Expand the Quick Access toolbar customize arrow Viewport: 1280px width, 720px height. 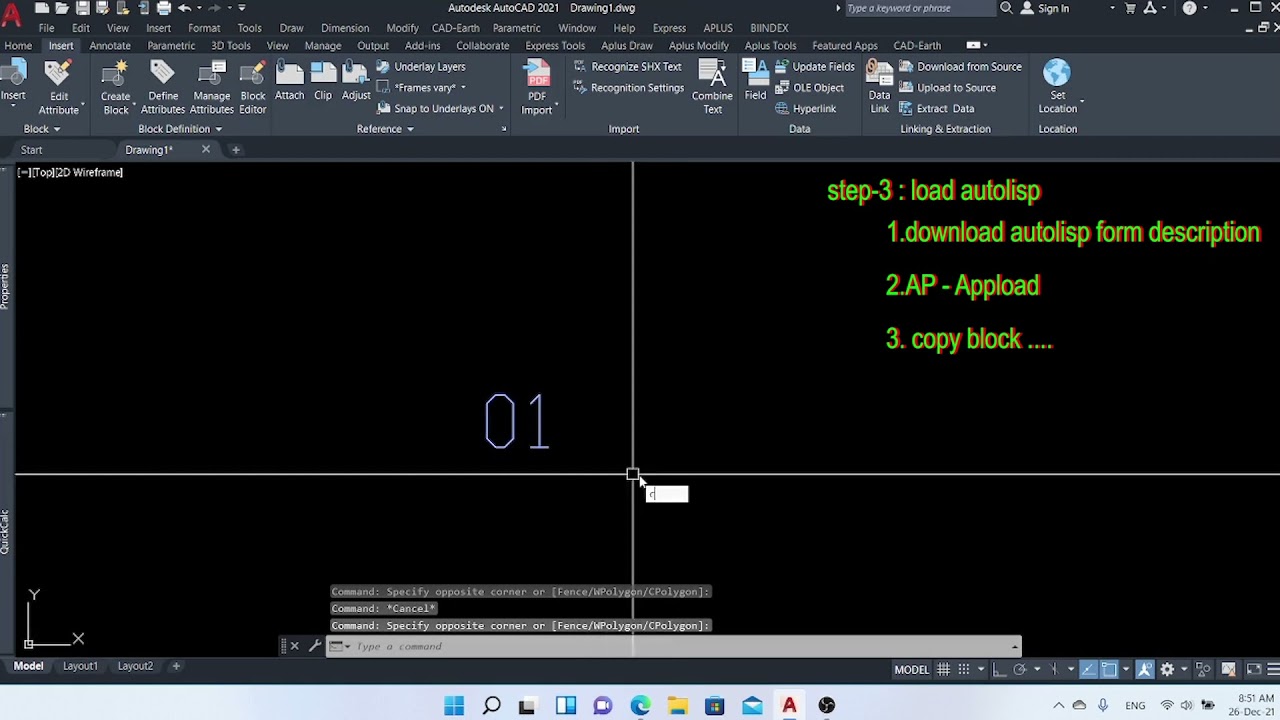(241, 8)
